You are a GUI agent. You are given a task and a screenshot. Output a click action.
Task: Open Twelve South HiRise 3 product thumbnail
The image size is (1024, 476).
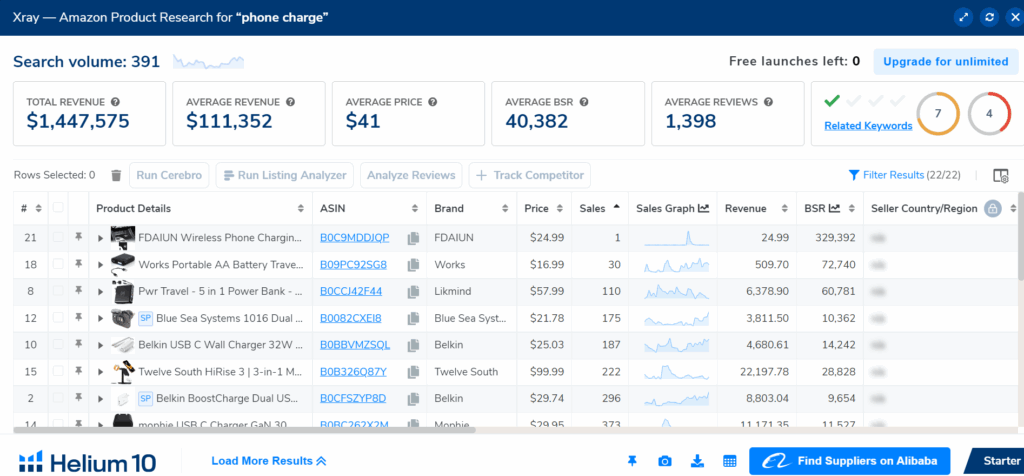point(123,372)
